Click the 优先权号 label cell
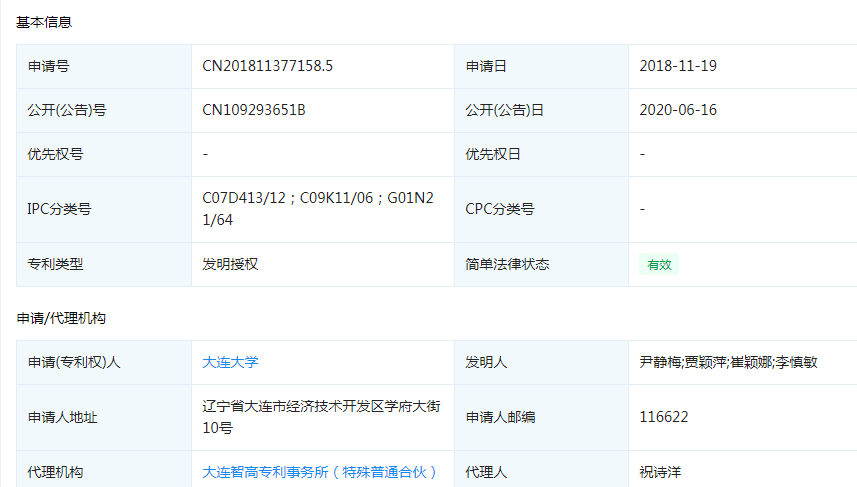Screen dimensions: 857x487 click(55, 154)
